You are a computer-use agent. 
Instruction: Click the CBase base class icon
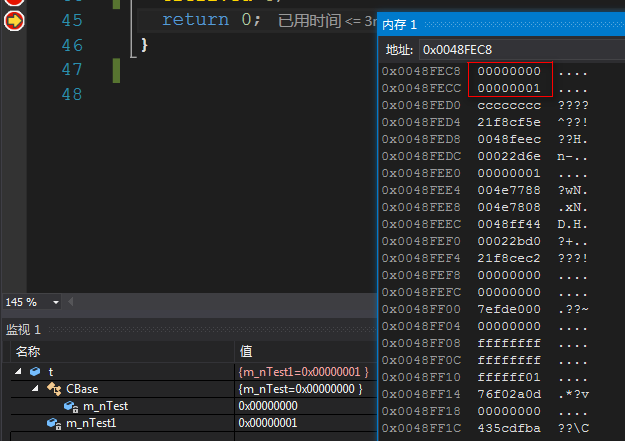(x=54, y=389)
